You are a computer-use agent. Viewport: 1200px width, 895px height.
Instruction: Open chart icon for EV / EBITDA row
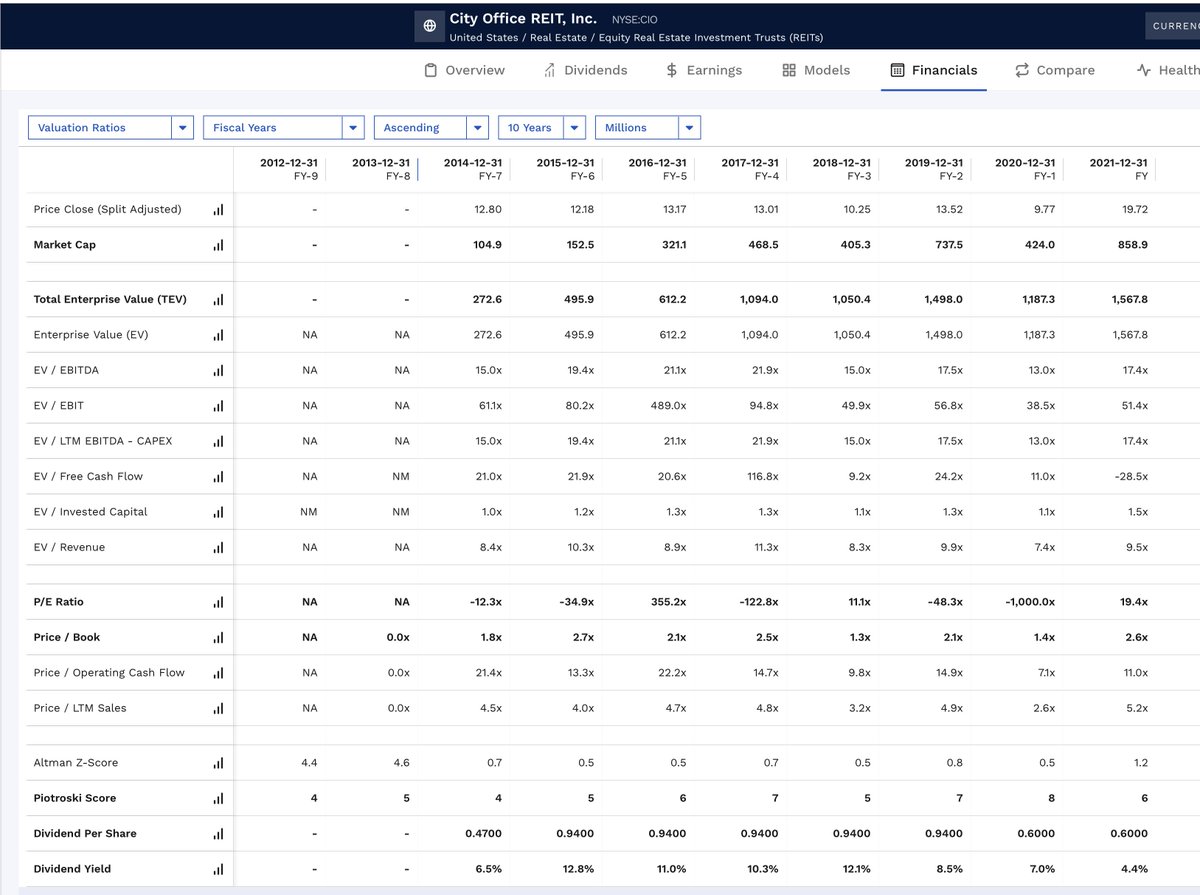[218, 371]
